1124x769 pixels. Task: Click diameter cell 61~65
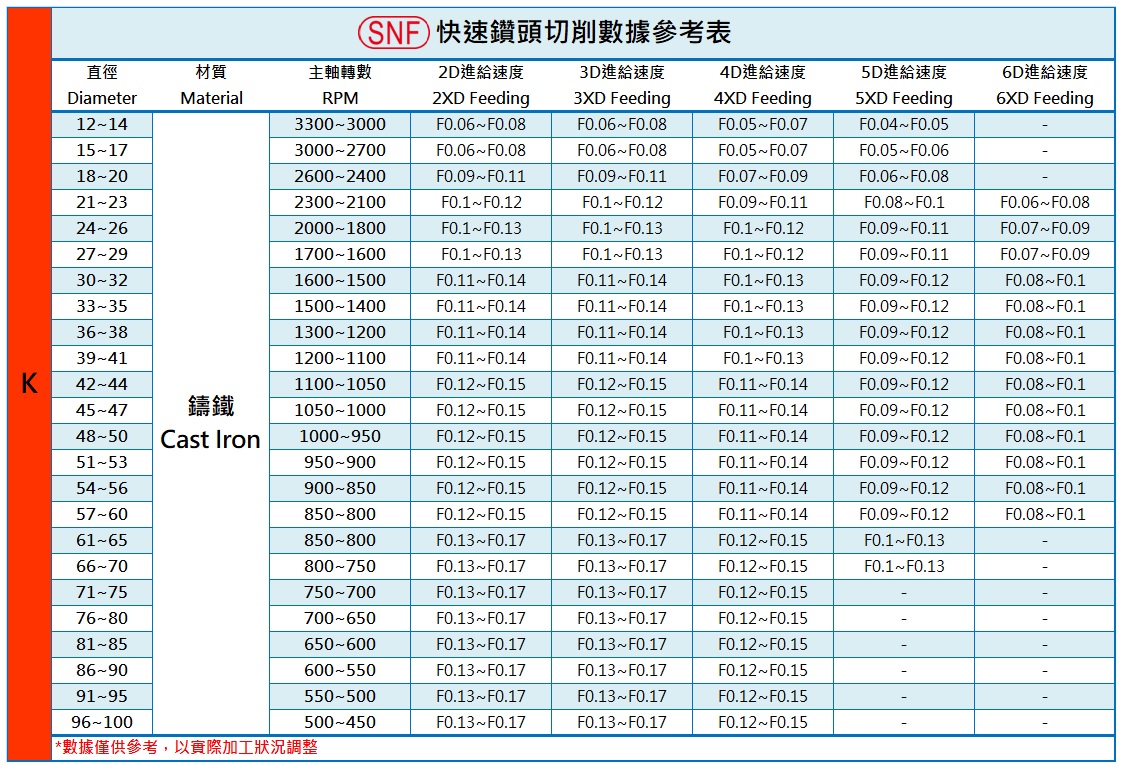[x=102, y=540]
